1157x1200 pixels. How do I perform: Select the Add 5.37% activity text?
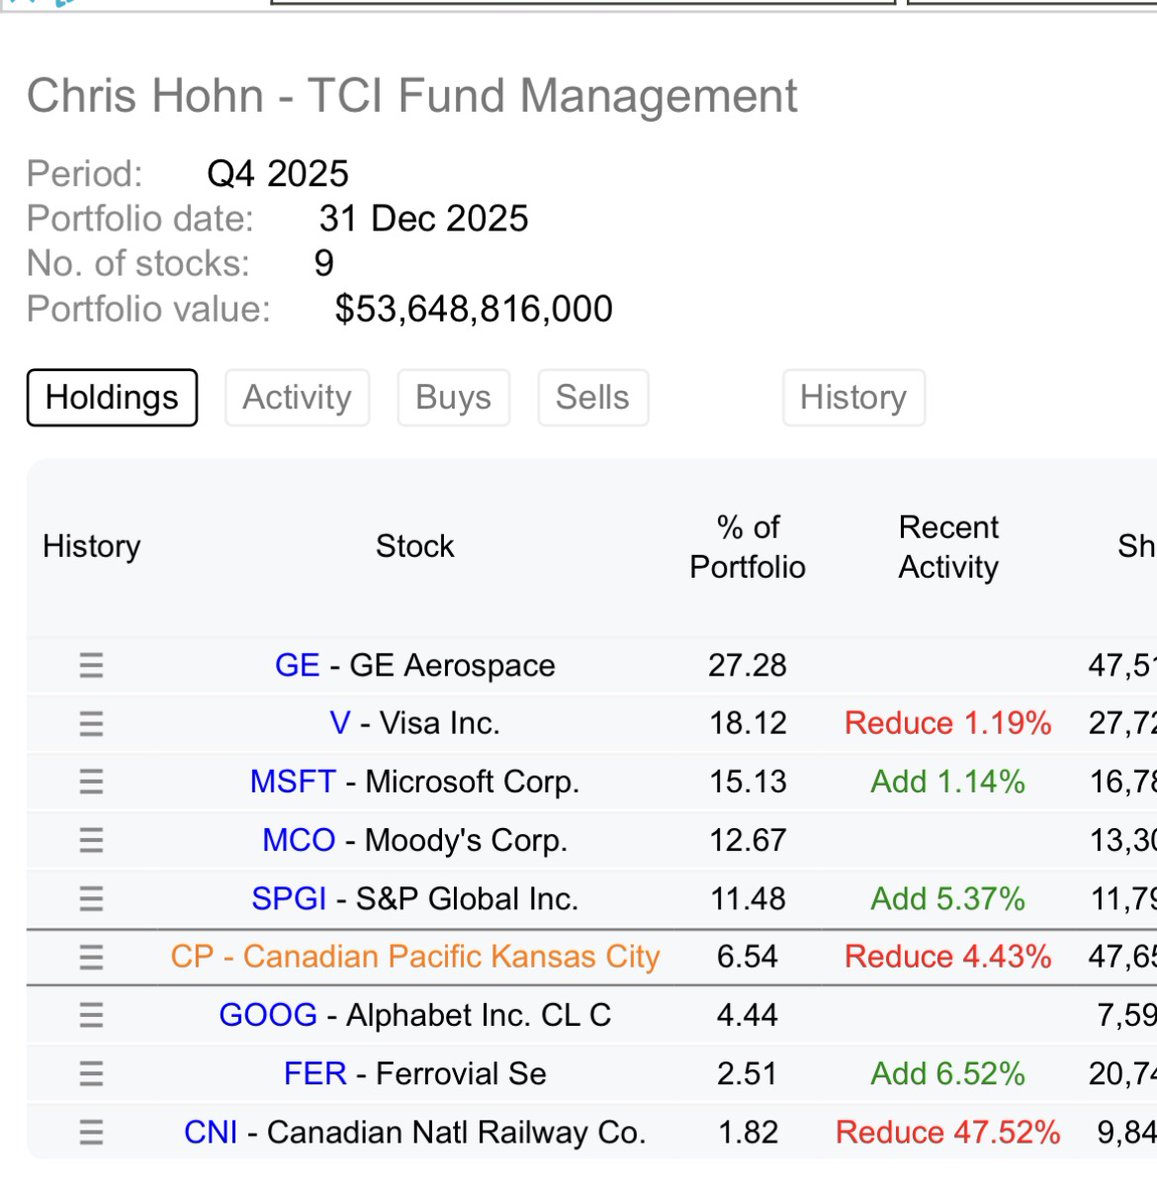click(948, 898)
